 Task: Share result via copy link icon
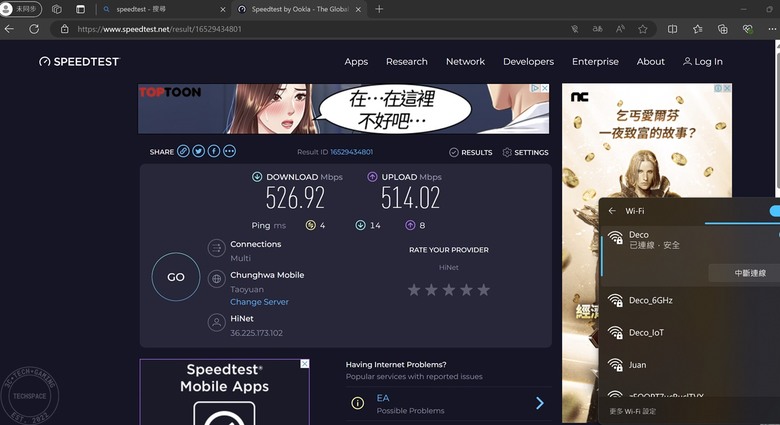(183, 151)
